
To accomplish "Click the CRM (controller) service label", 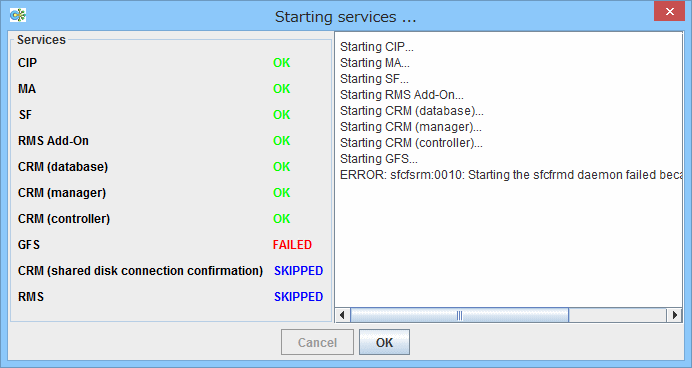I will tap(64, 219).
